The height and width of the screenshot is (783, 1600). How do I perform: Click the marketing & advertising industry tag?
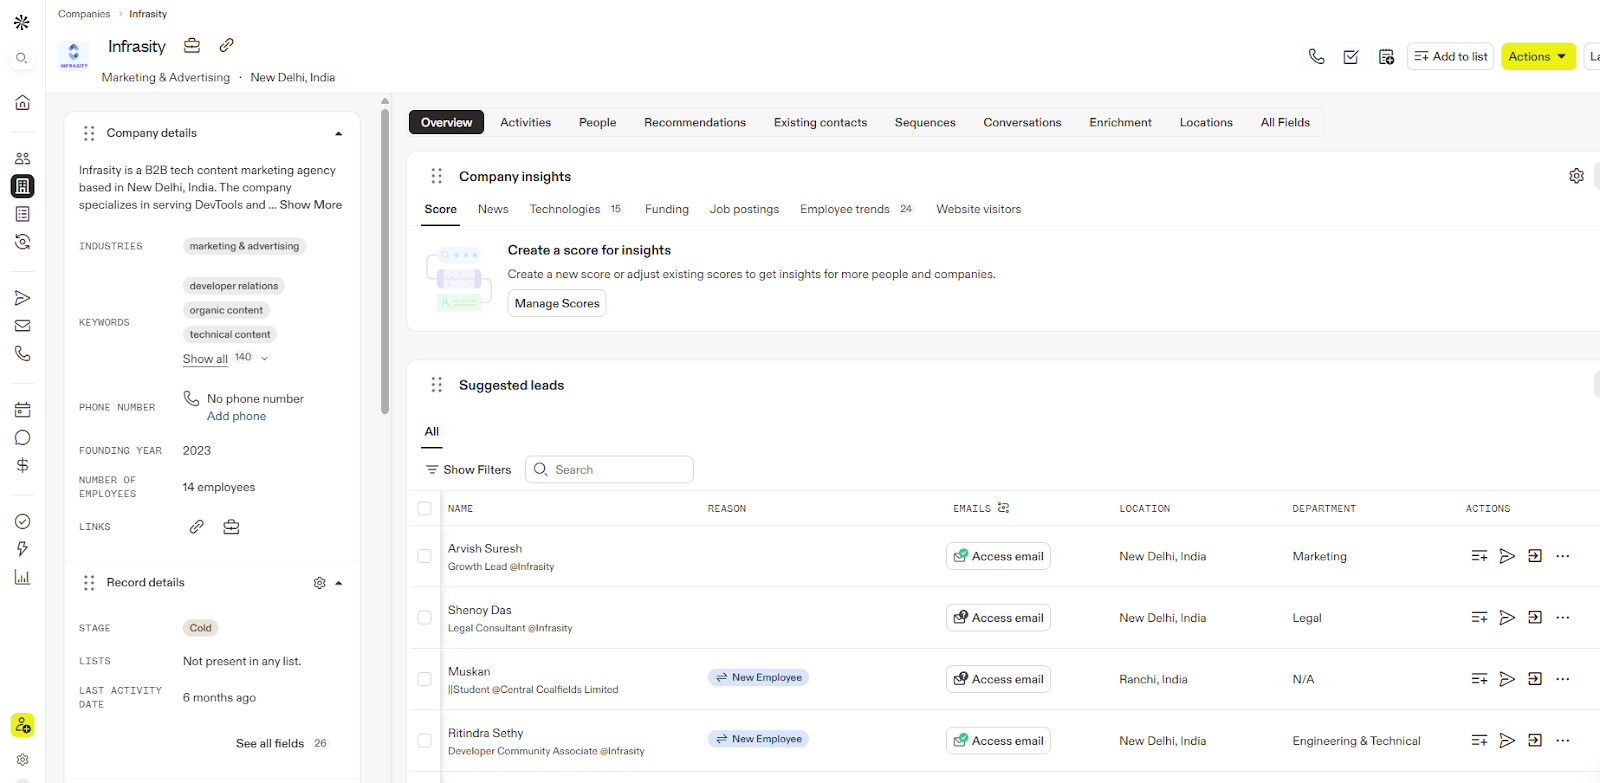coord(244,246)
